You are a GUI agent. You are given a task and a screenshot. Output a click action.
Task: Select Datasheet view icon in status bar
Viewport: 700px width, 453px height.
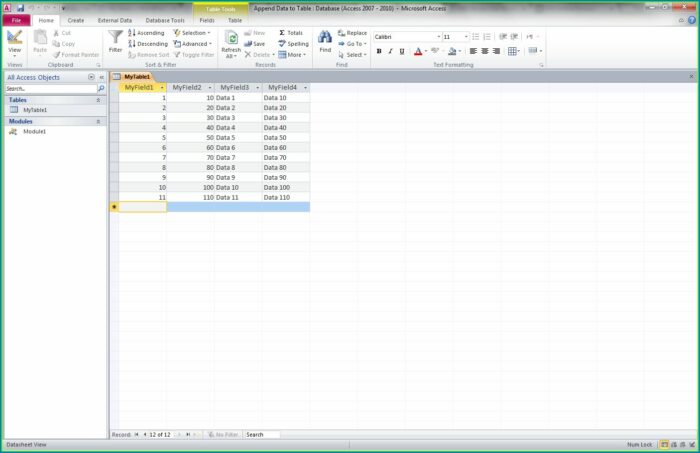point(664,445)
